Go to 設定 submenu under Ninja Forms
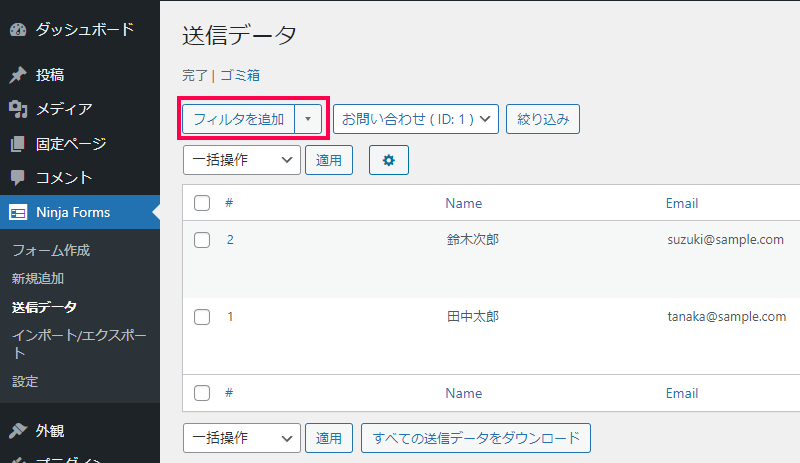 click(25, 381)
